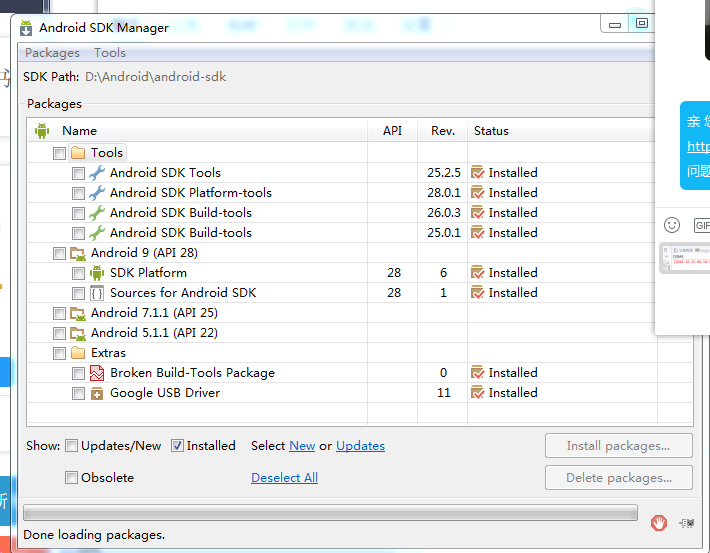The image size is (710, 553).
Task: Click the Broken Build-Tools Package icon
Action: pos(97,373)
